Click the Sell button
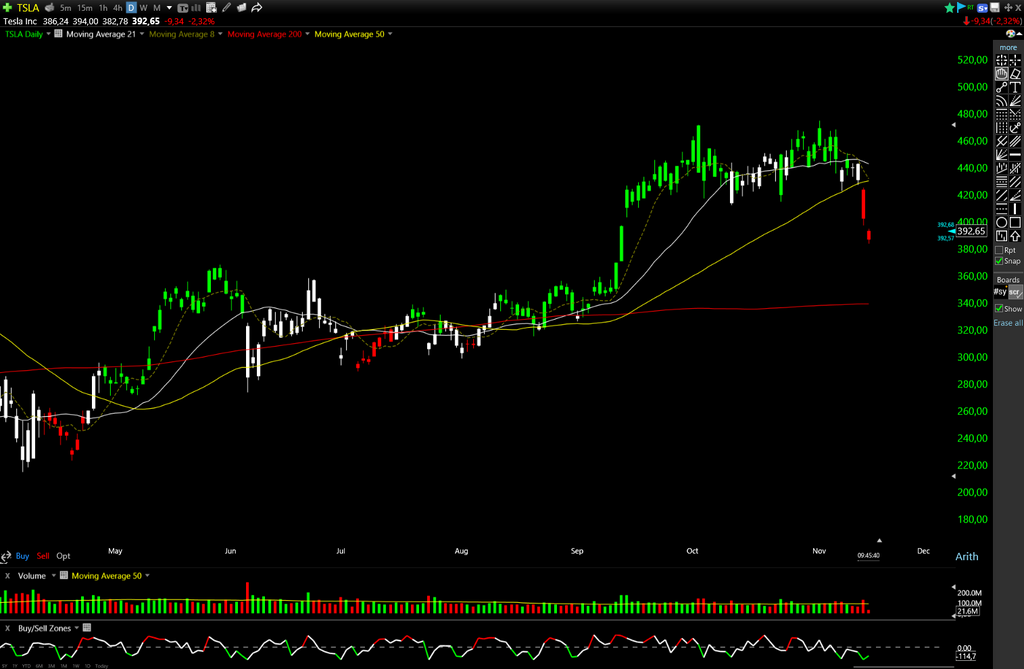This screenshot has height=669, width=1024. coord(43,556)
